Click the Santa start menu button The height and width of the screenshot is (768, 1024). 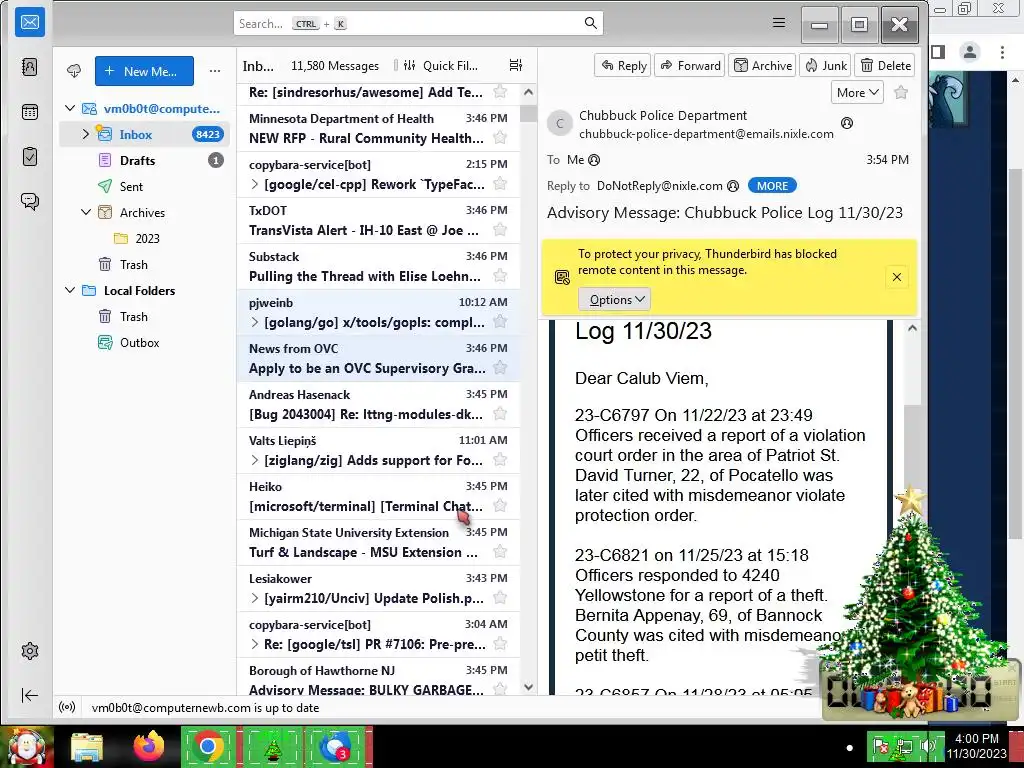[26, 746]
